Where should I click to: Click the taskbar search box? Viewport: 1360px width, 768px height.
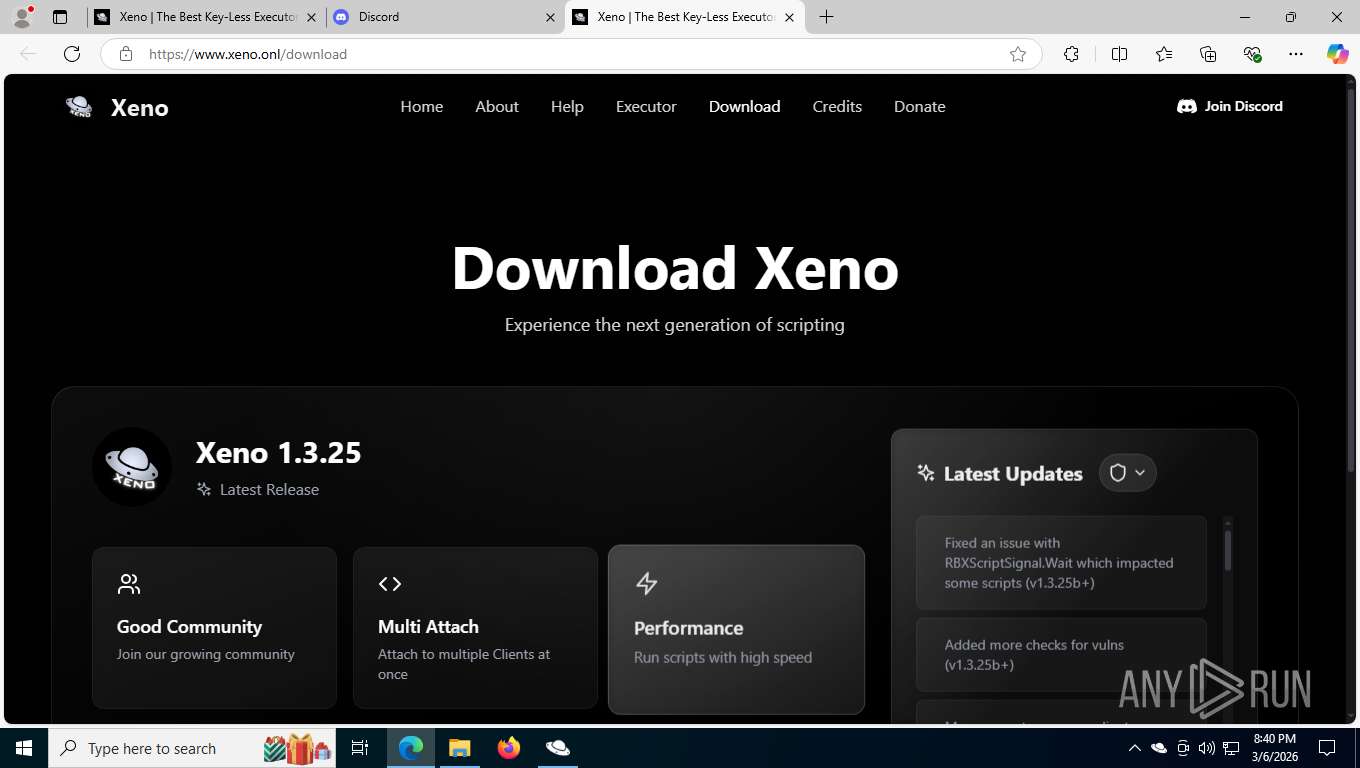(191, 748)
